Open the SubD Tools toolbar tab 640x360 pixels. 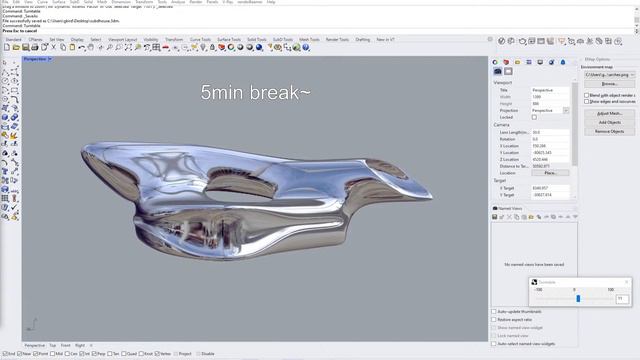pyautogui.click(x=283, y=40)
